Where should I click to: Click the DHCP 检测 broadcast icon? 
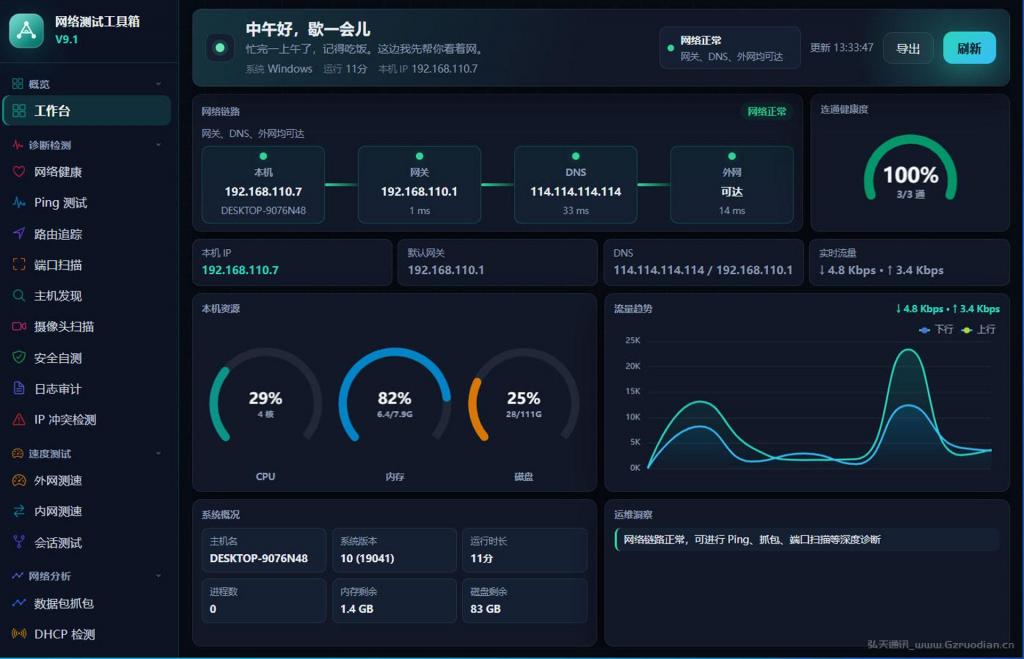pyautogui.click(x=19, y=634)
